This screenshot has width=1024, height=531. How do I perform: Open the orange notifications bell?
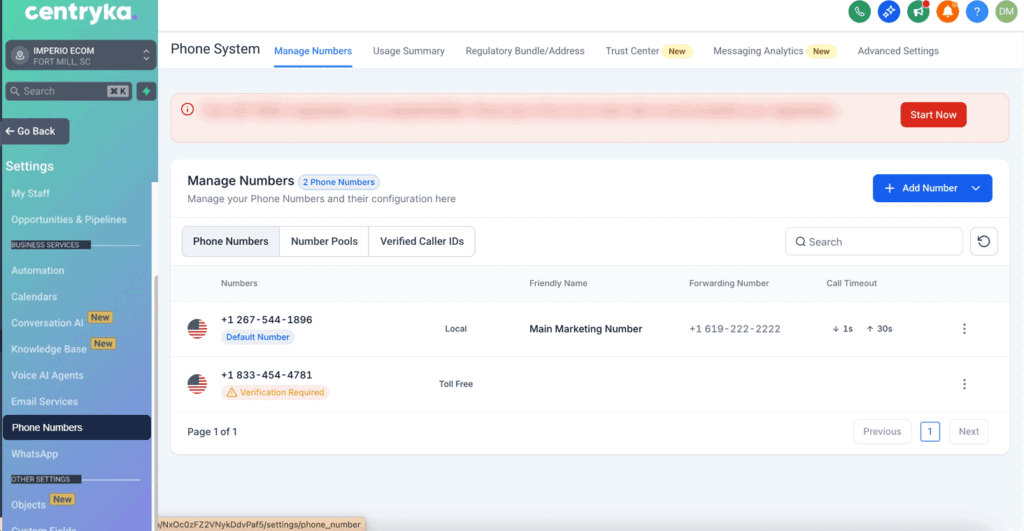coord(947,12)
